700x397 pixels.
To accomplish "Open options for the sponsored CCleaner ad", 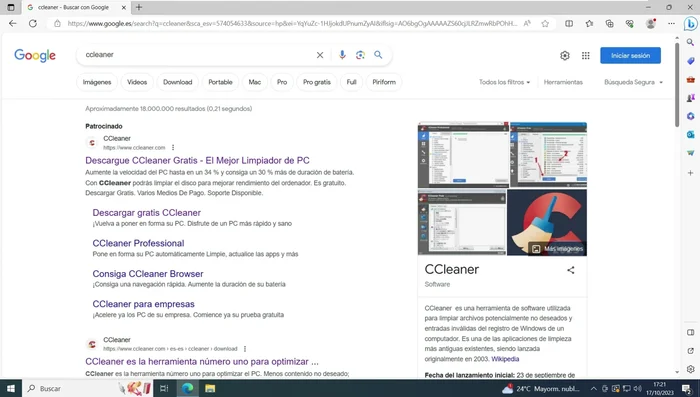I will [x=173, y=147].
